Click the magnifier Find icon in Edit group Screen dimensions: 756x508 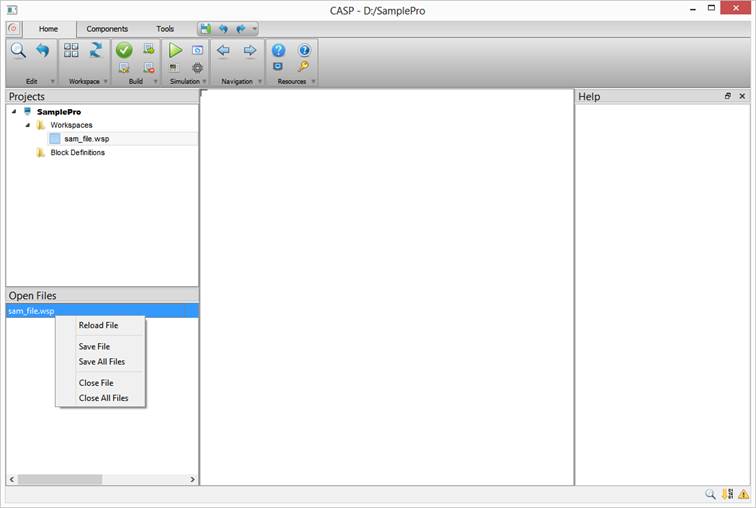[x=18, y=50]
